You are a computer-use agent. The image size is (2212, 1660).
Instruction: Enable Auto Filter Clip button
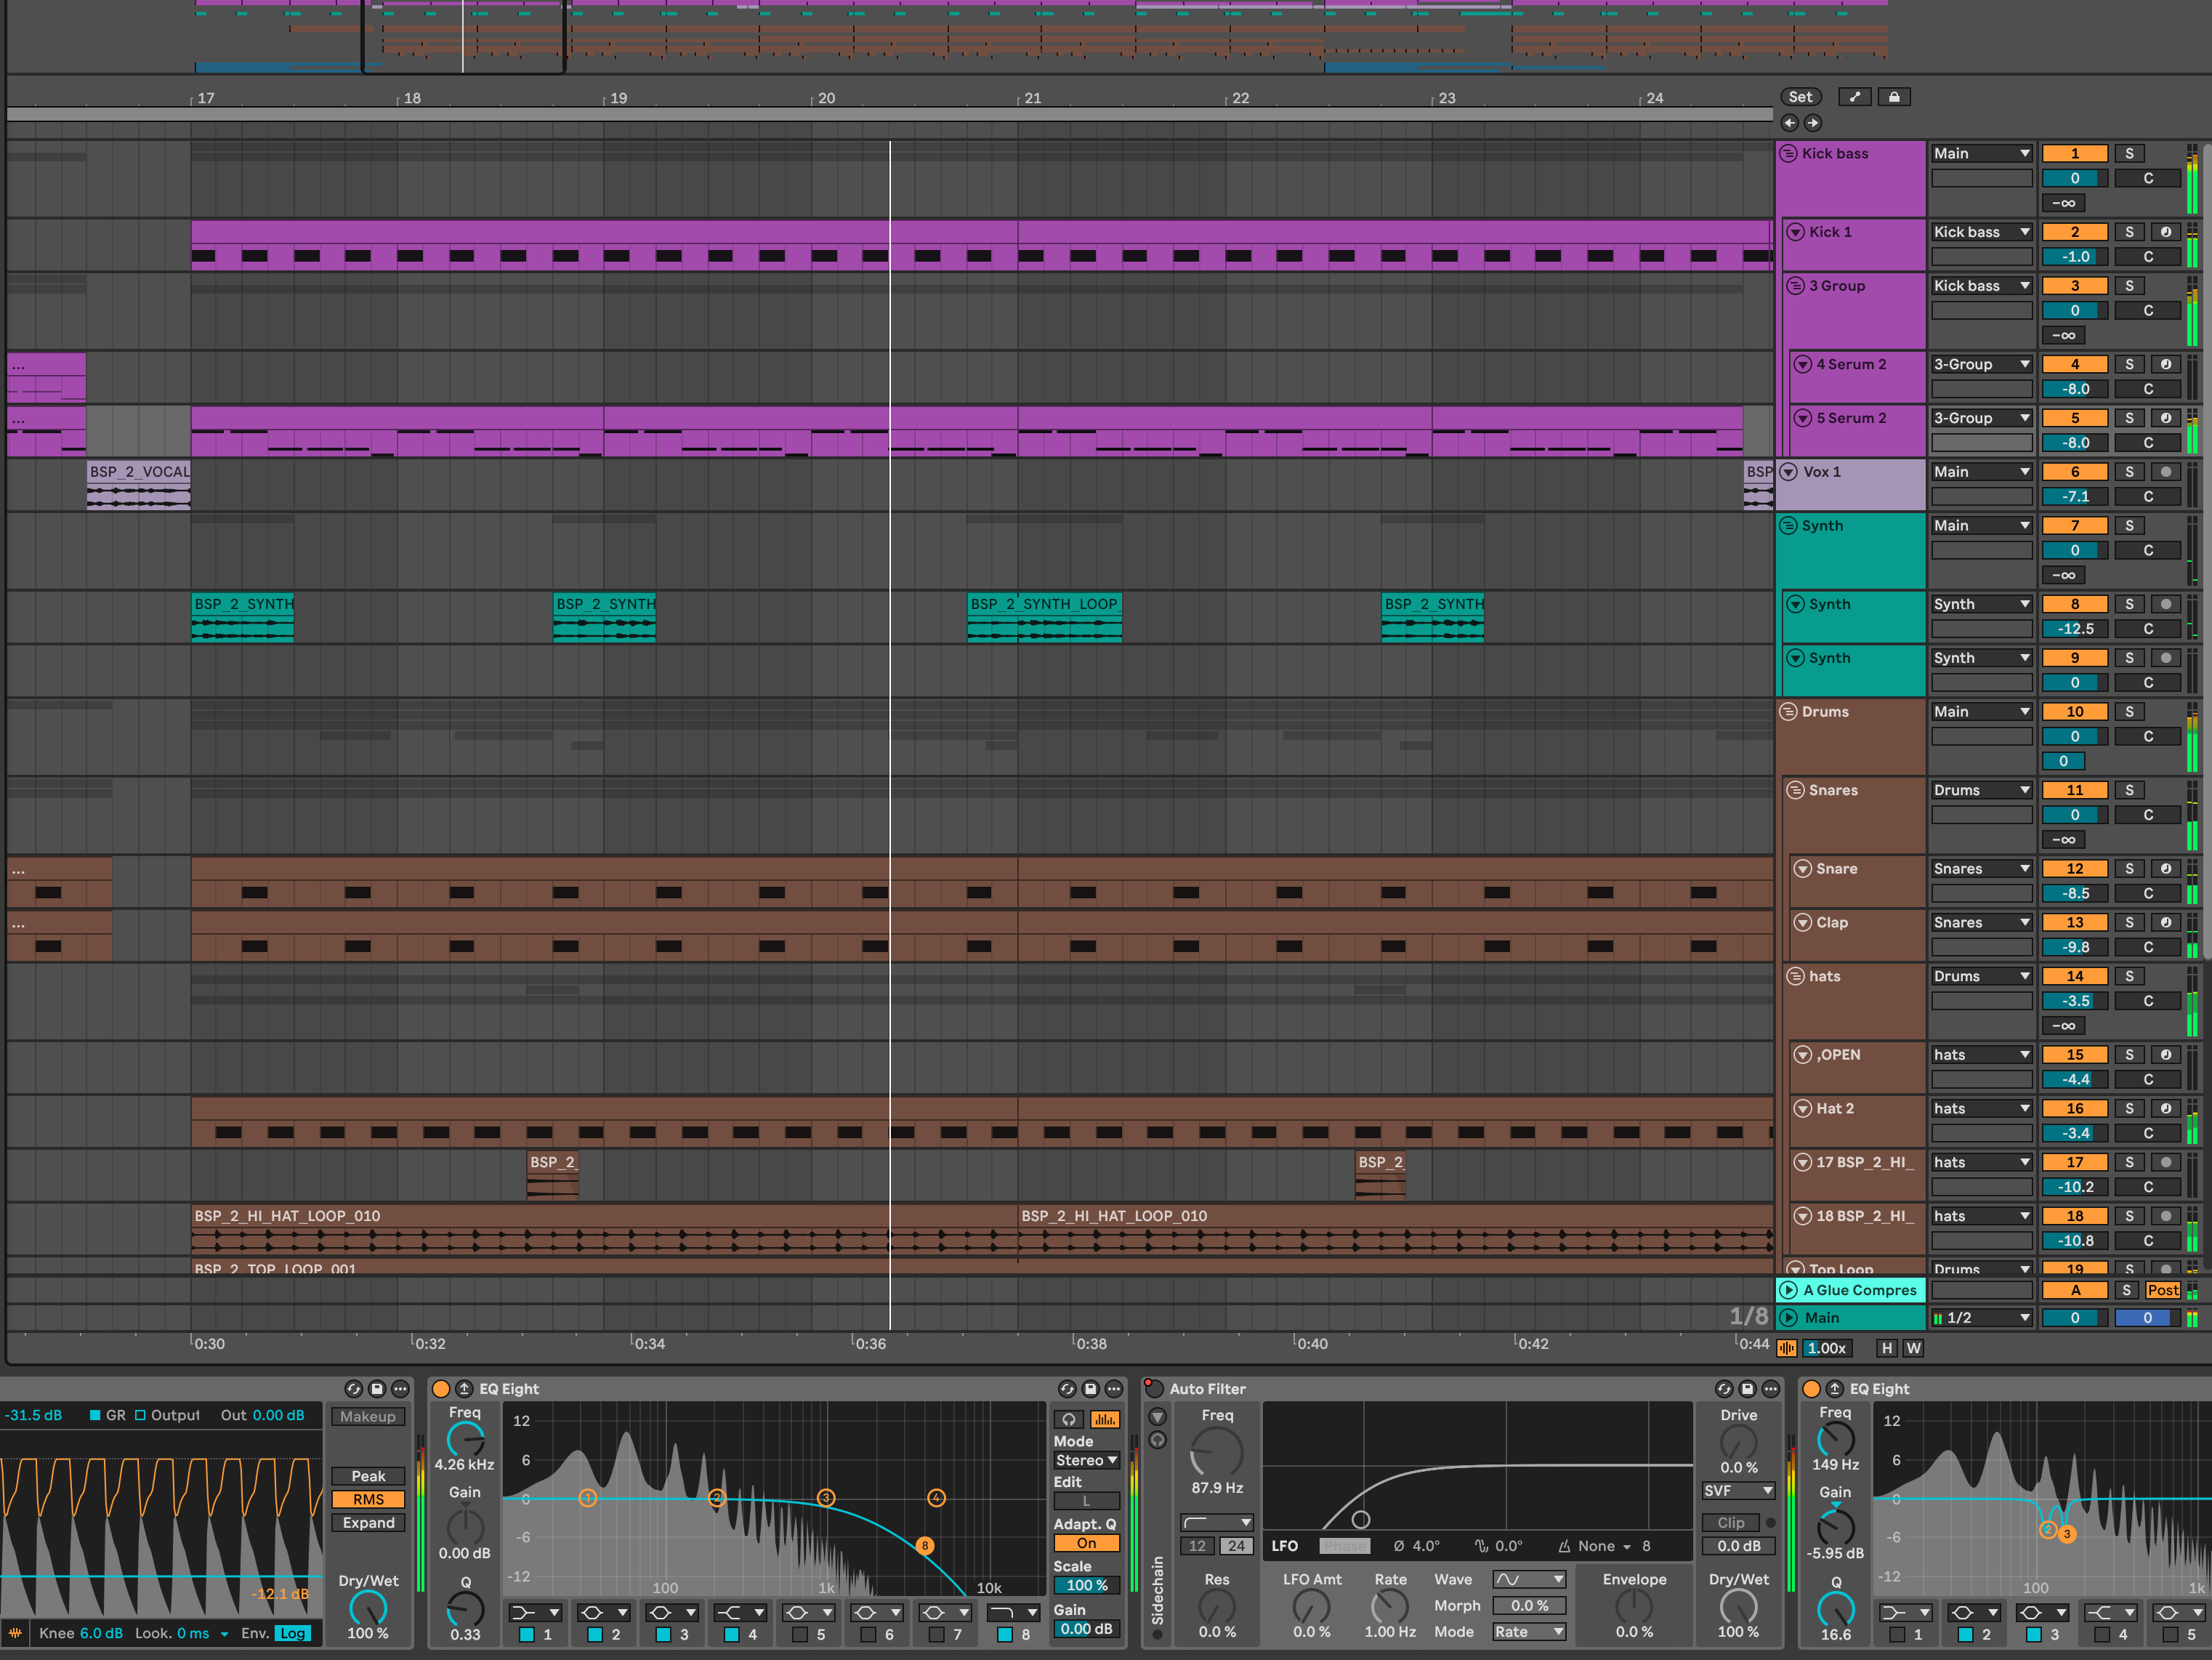pyautogui.click(x=1731, y=1523)
